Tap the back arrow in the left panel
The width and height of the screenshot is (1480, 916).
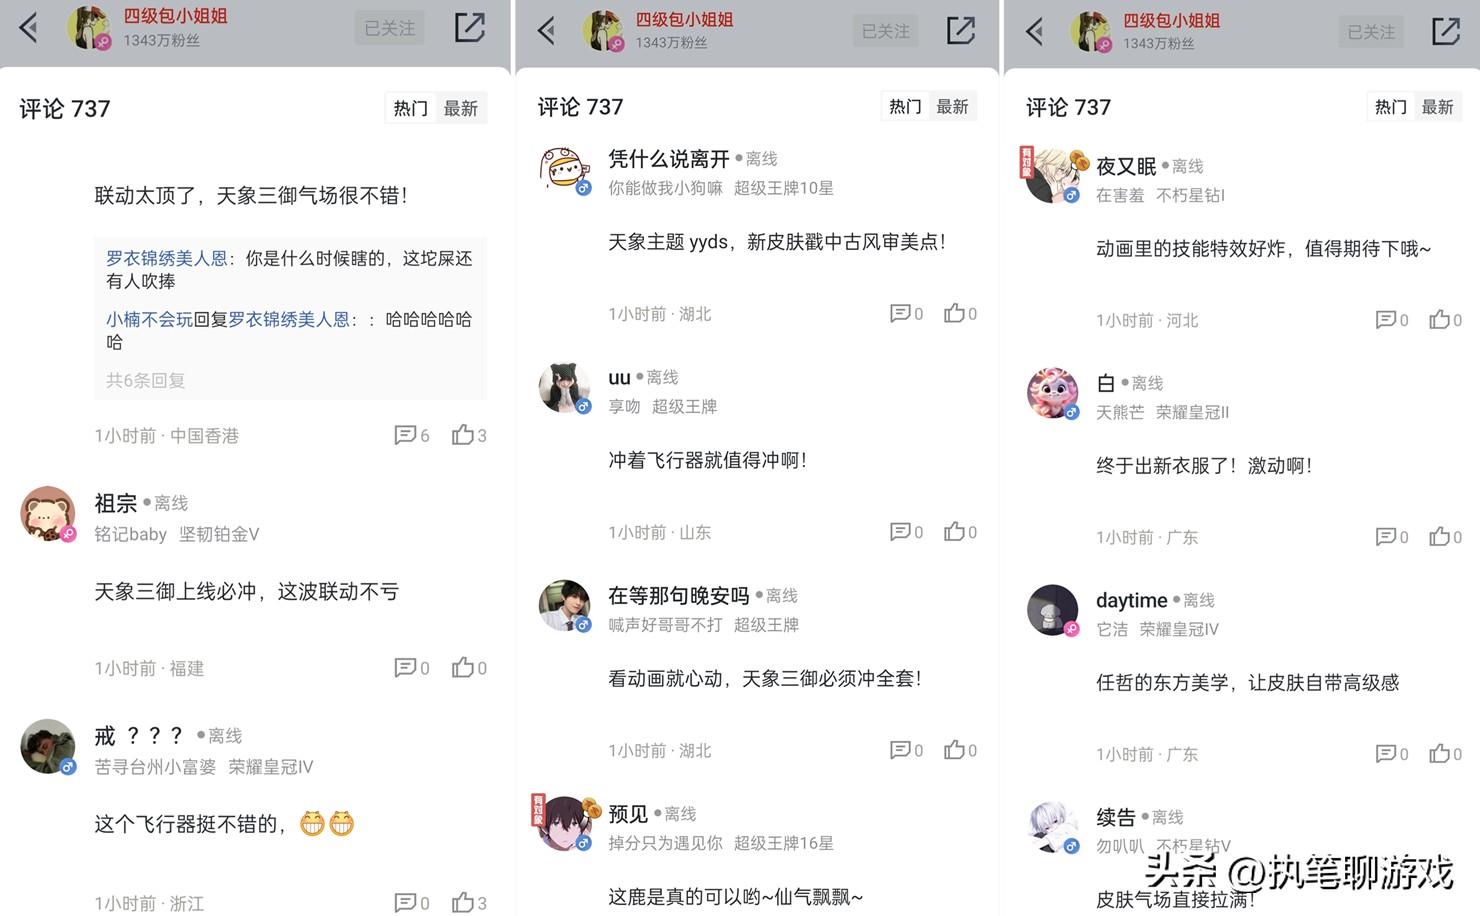coord(29,28)
